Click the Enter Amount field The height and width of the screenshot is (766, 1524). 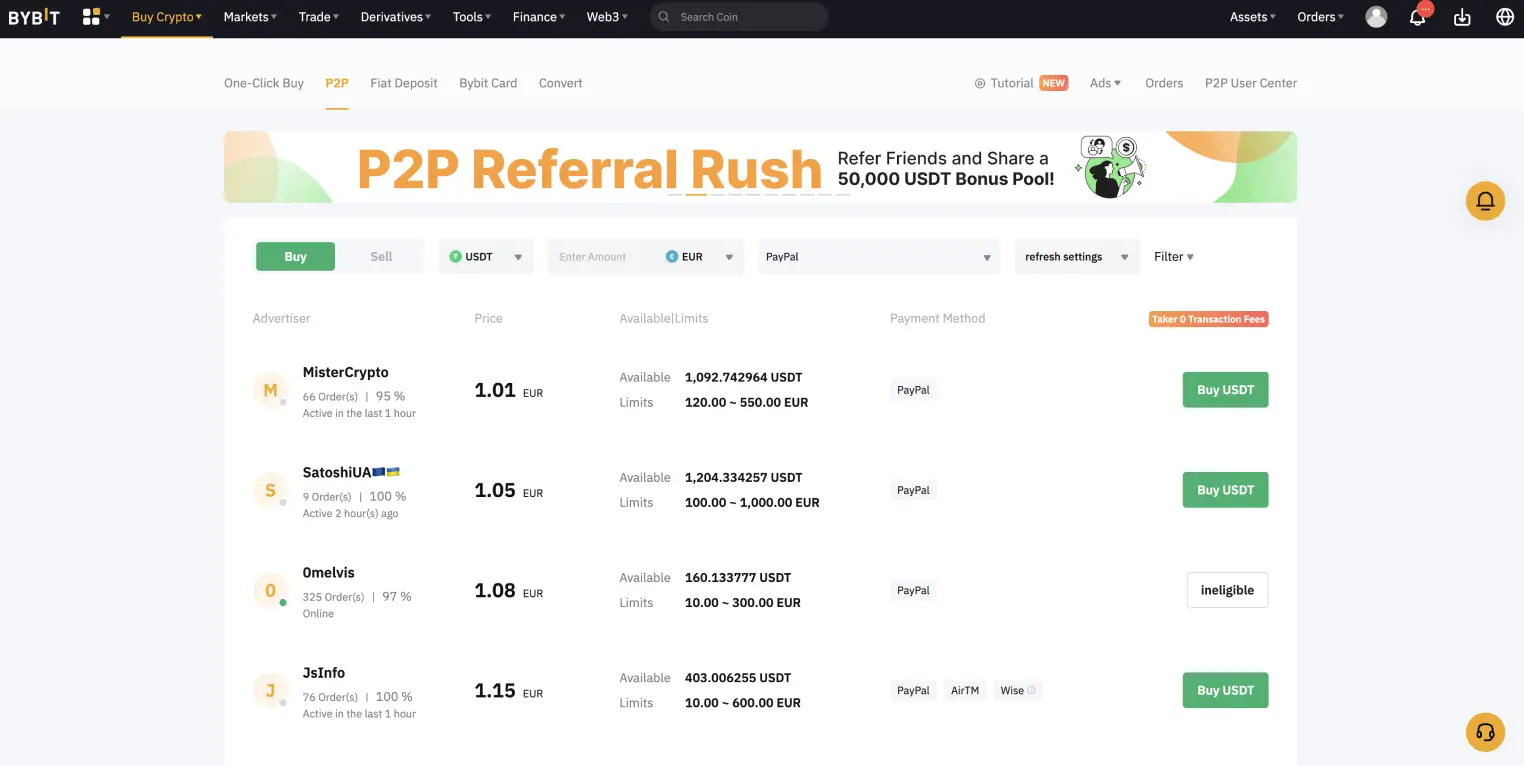pyautogui.click(x=605, y=257)
